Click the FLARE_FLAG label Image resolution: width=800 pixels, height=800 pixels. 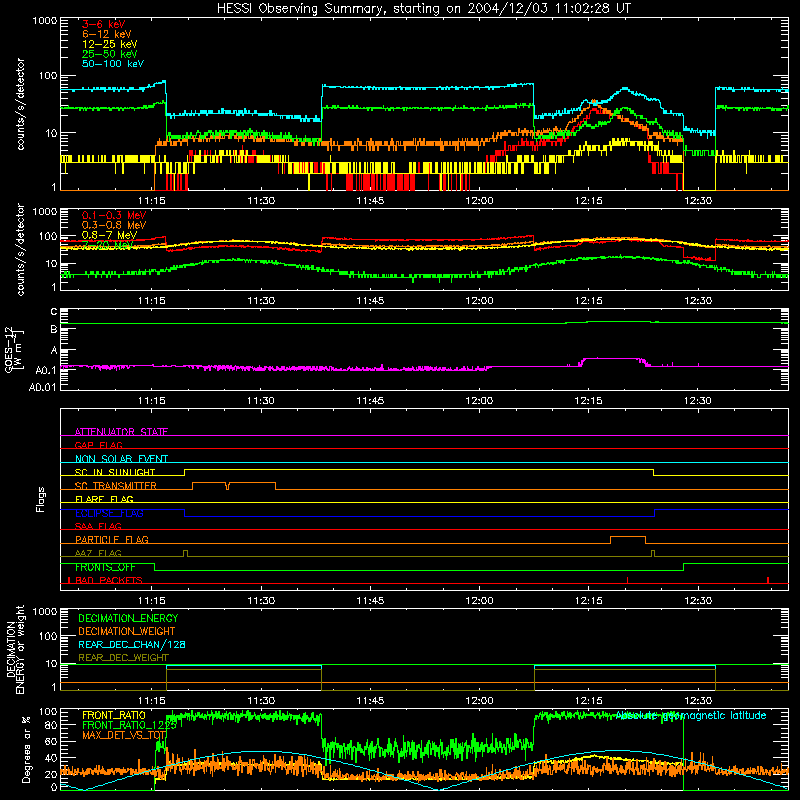104,499
